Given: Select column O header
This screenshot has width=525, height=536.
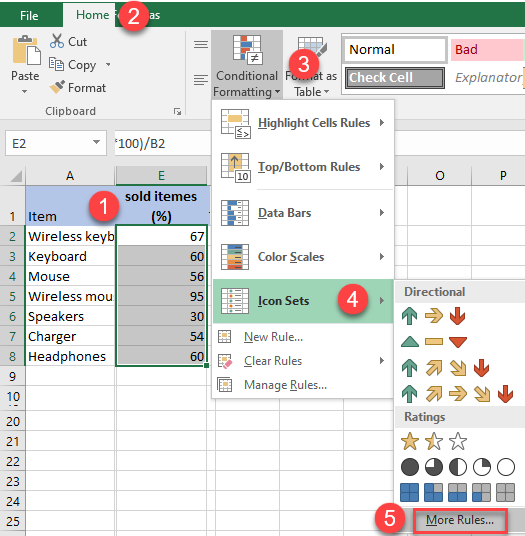Looking at the screenshot, I should (440, 176).
